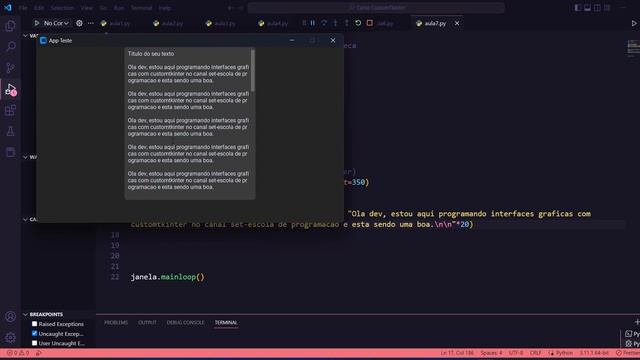Image resolution: width=640 pixels, height=360 pixels.
Task: Click janela.mainloop() on line 22
Action: pyautogui.click(x=167, y=277)
